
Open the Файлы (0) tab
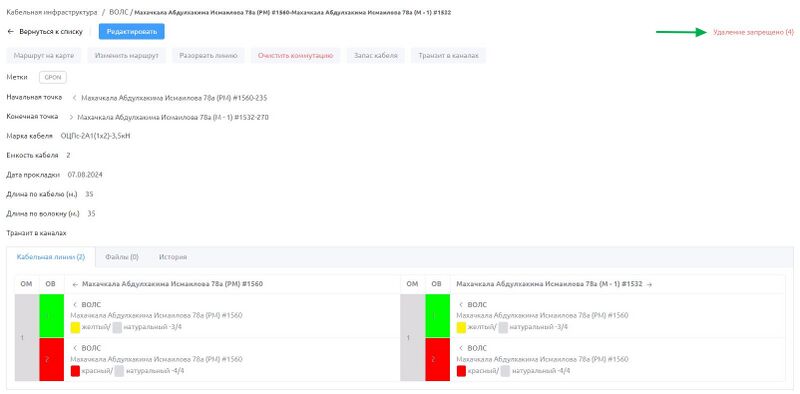tap(122, 257)
